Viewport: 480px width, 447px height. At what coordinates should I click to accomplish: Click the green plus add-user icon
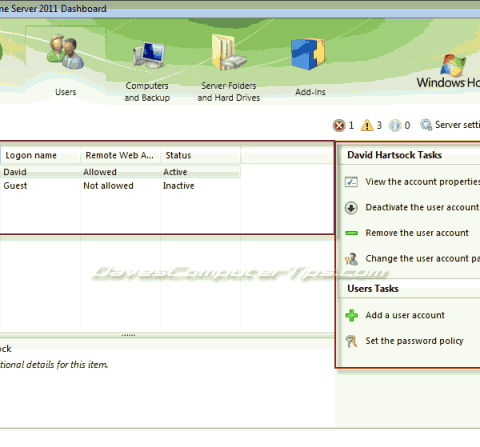[x=352, y=315]
